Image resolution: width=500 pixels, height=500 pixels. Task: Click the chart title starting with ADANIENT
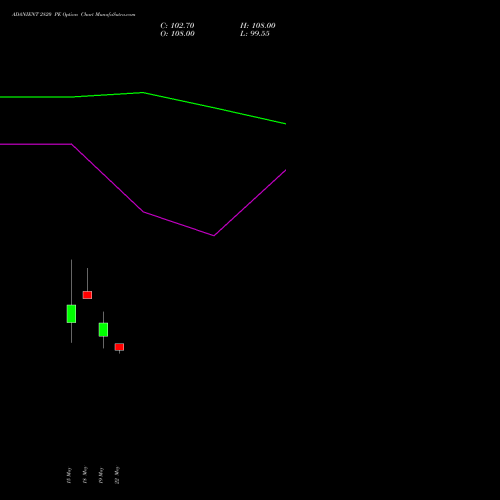pyautogui.click(x=74, y=15)
